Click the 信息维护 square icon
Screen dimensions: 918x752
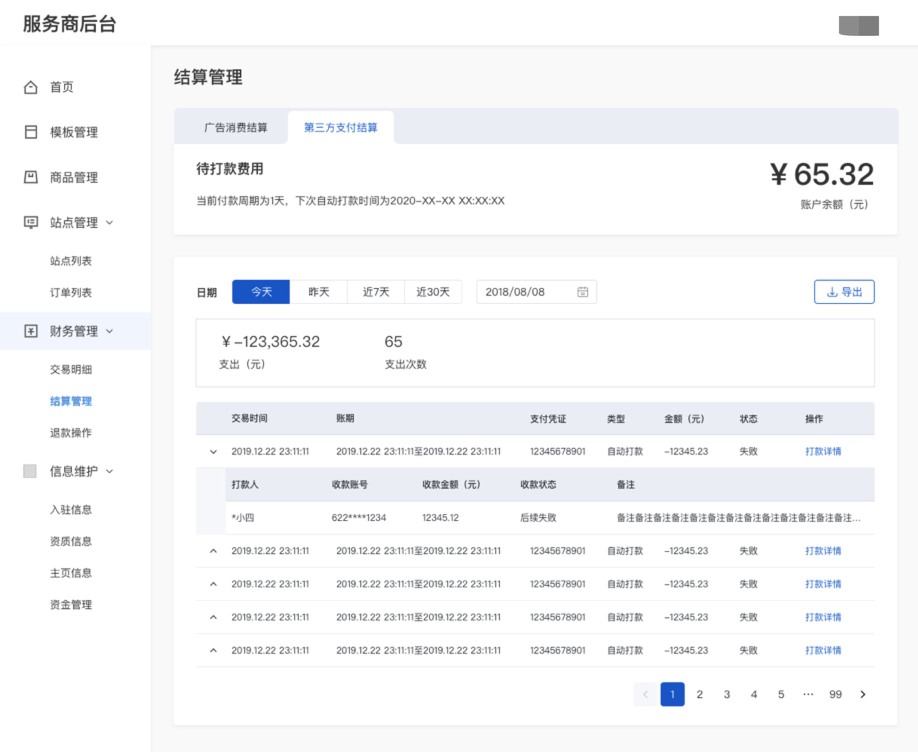click(30, 471)
